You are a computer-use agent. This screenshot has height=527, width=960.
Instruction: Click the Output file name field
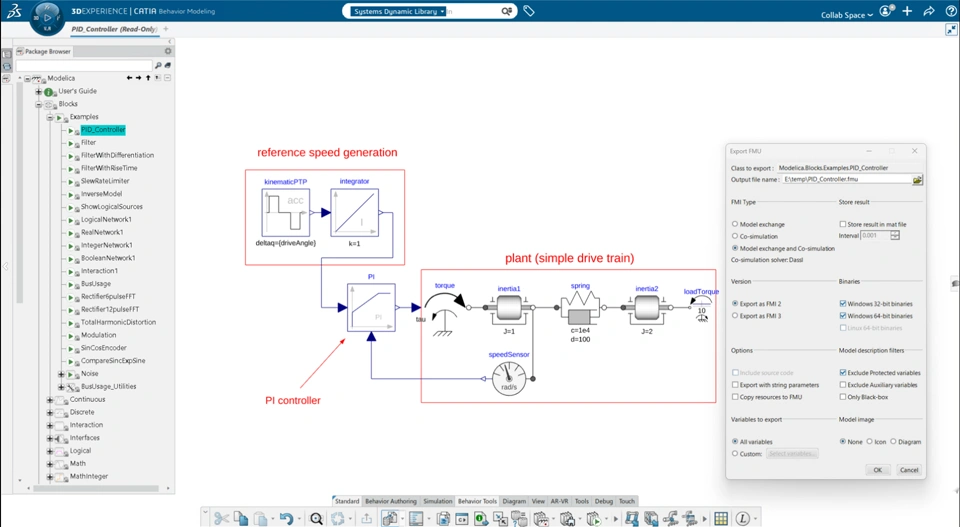[847, 180]
